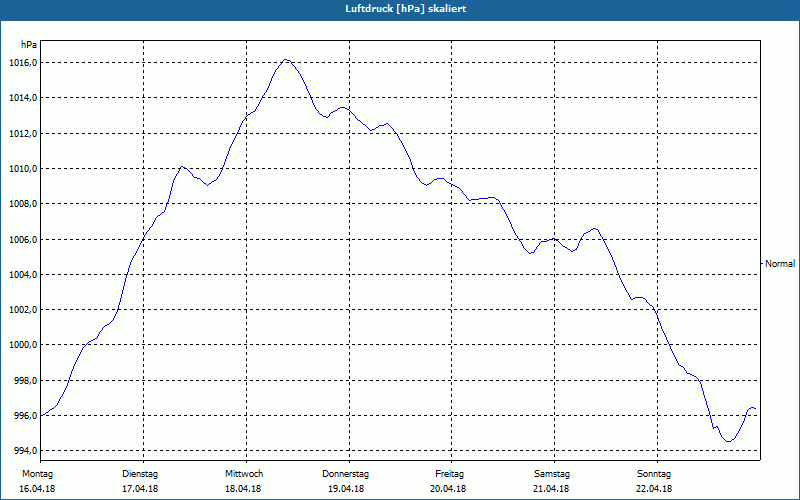This screenshot has height=500, width=800.
Task: Click the 1010,0 axis value
Action: [x=22, y=169]
